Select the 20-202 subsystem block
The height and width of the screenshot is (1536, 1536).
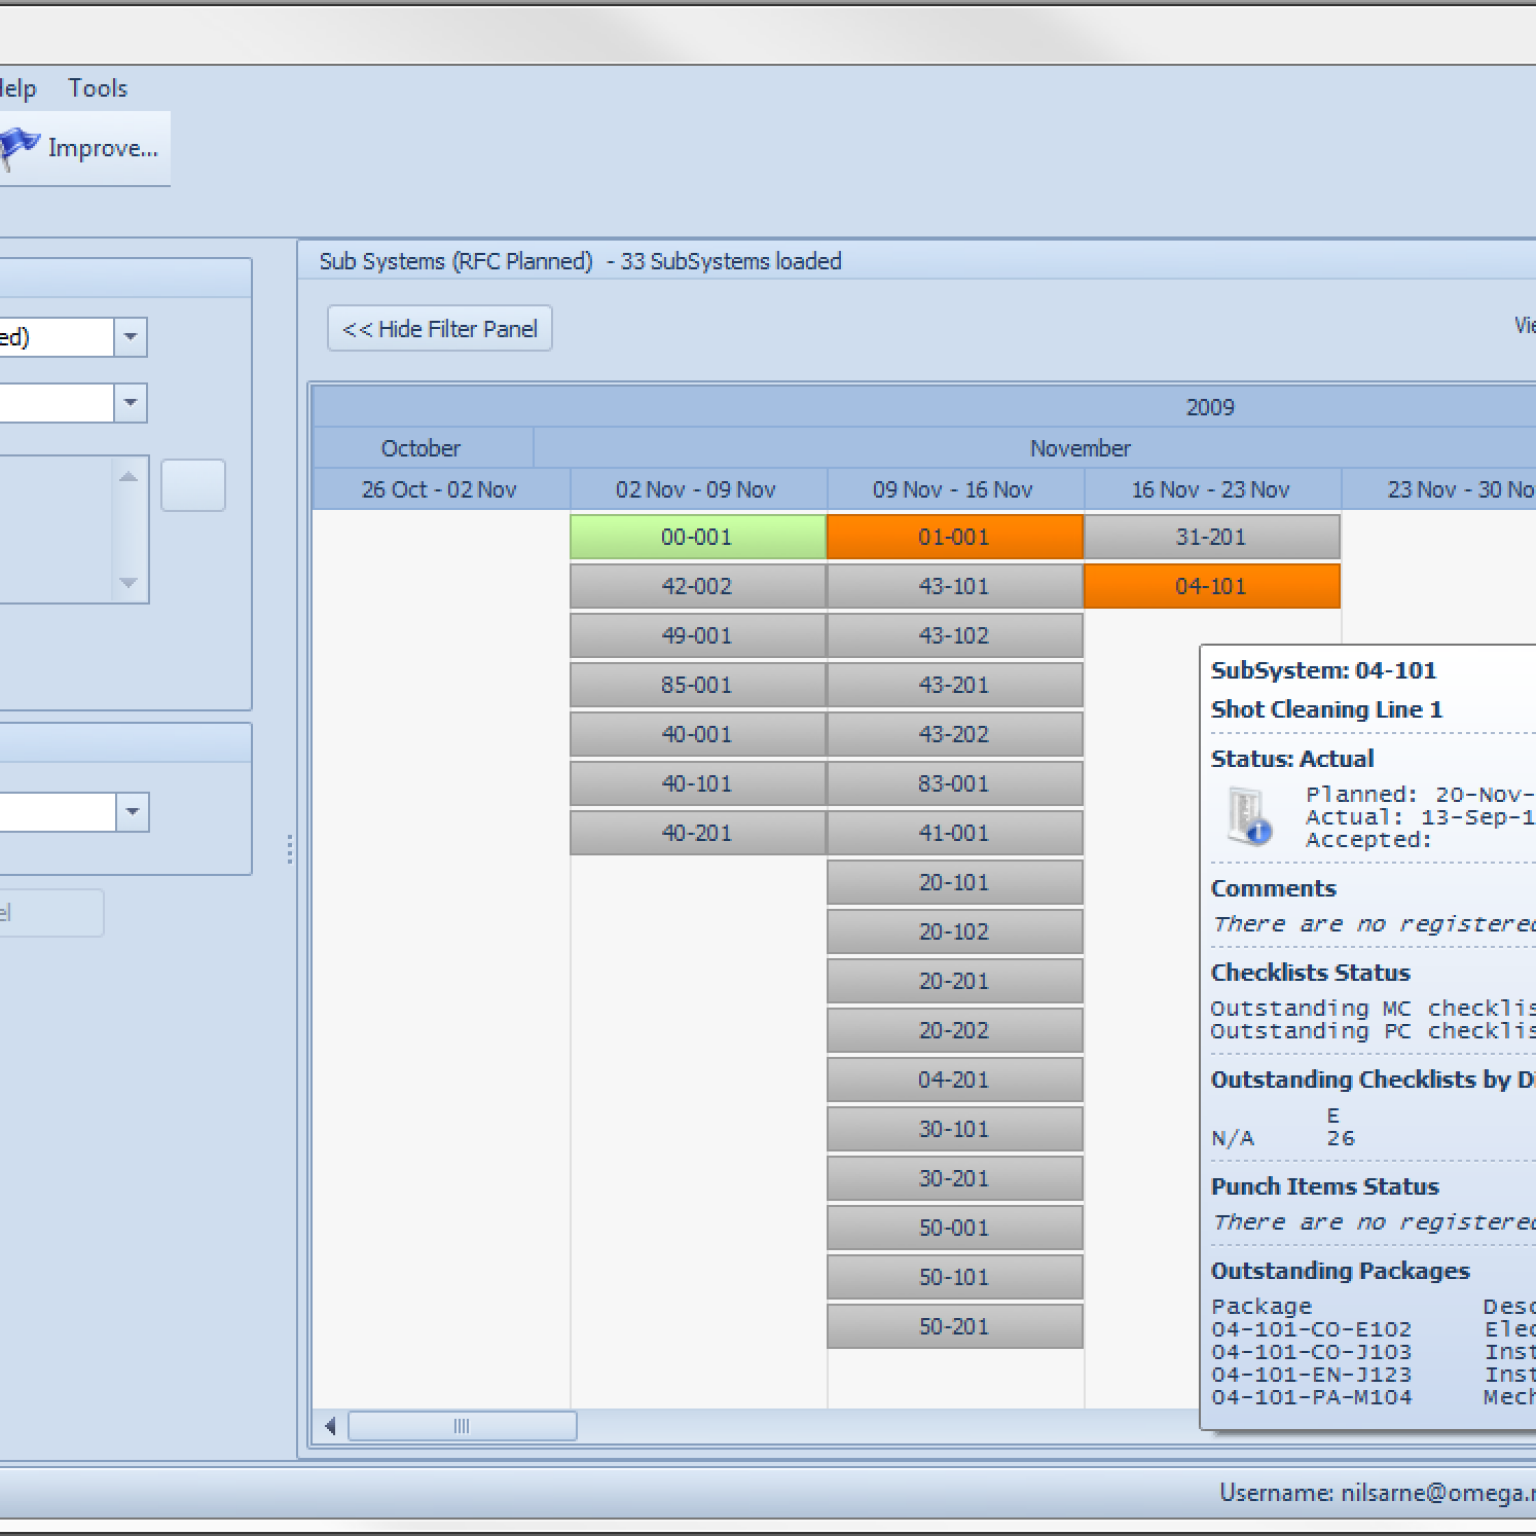[x=954, y=1031]
